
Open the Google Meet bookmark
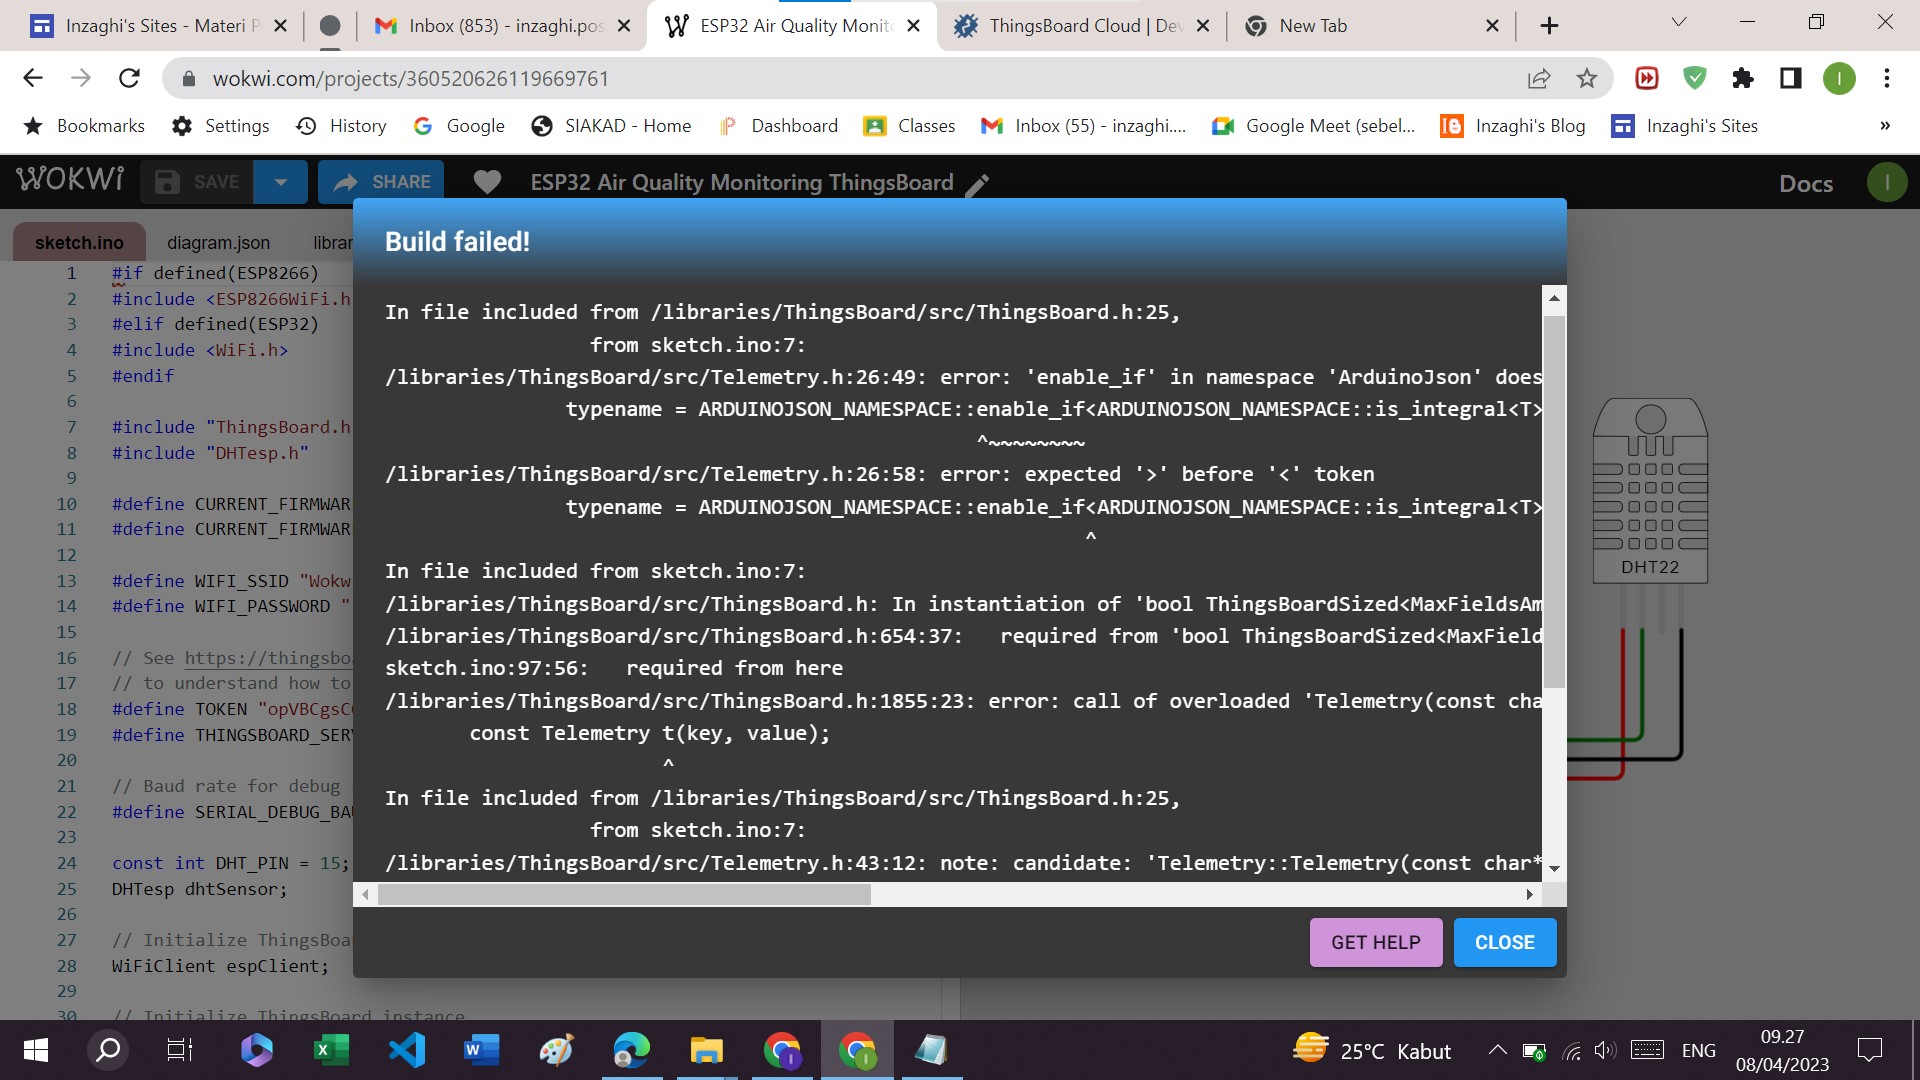1313,126
